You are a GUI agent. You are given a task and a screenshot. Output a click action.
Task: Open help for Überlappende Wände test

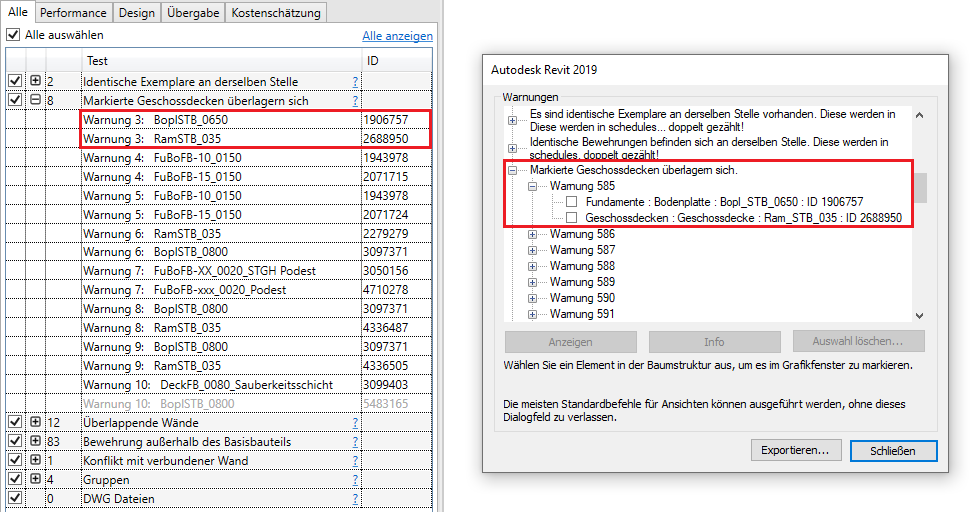point(354,423)
